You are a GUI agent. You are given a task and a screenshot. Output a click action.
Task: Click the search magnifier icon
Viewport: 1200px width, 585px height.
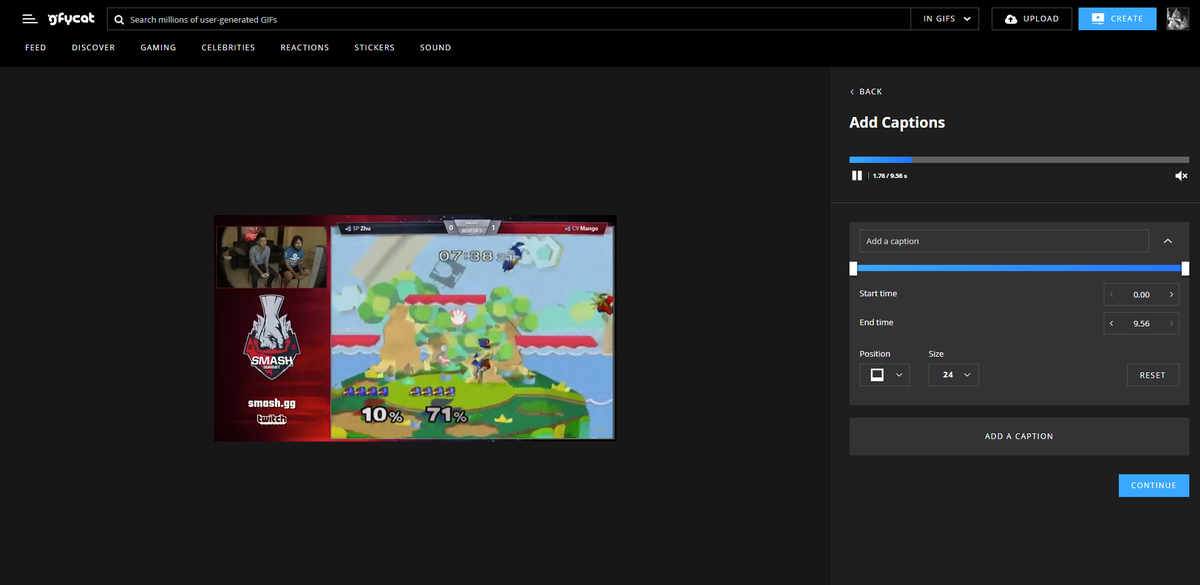pos(119,19)
